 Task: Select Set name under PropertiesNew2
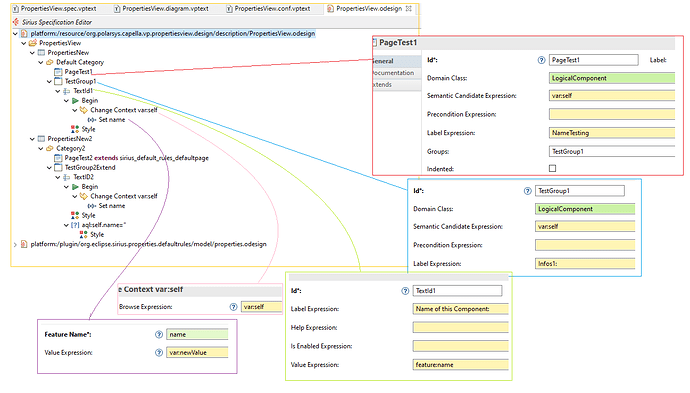click(112, 206)
